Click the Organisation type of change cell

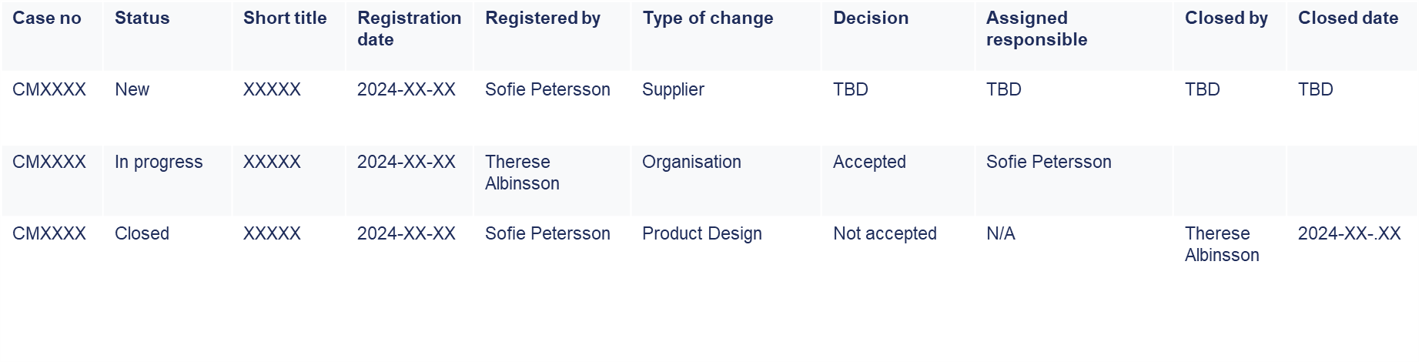(691, 162)
